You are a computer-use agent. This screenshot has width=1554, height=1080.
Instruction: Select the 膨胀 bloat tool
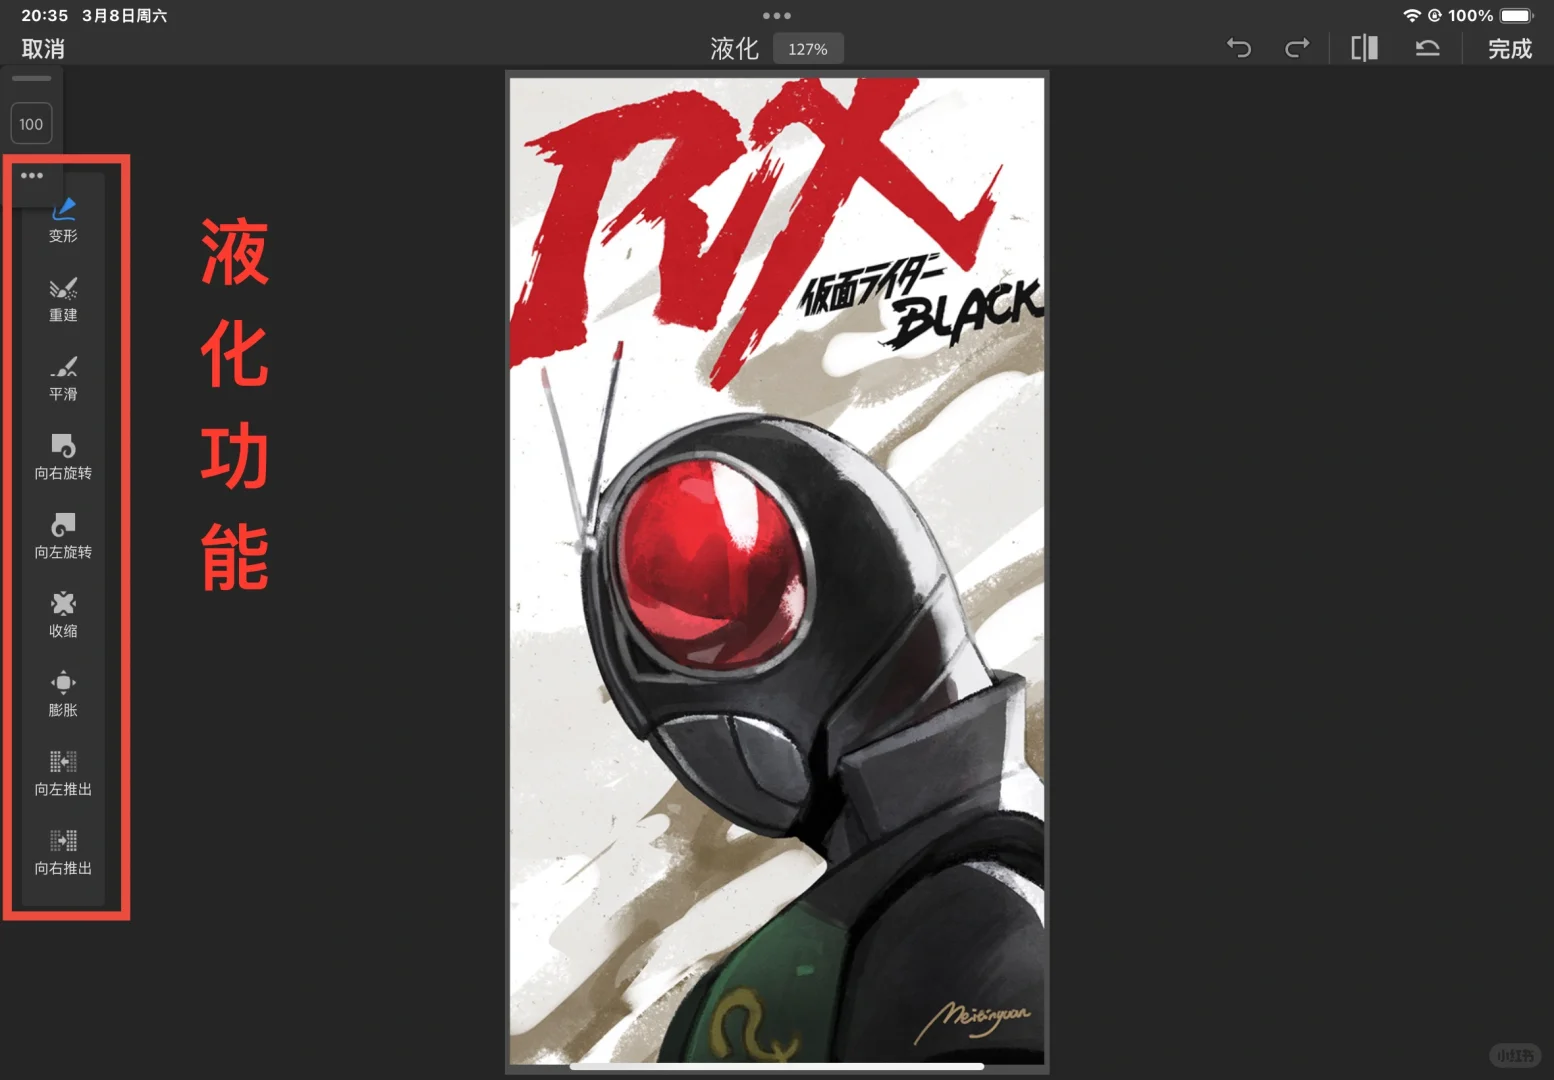pos(63,694)
